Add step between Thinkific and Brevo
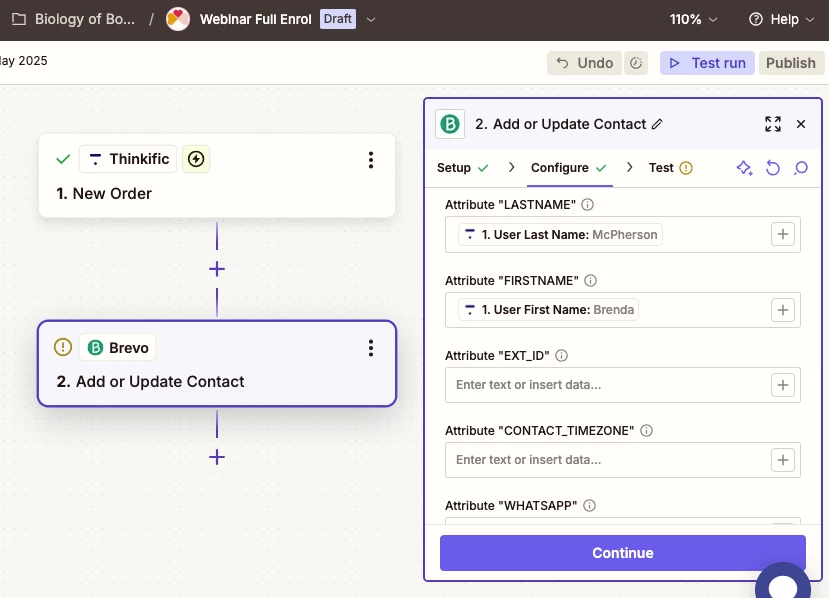The image size is (829, 598). point(217,269)
